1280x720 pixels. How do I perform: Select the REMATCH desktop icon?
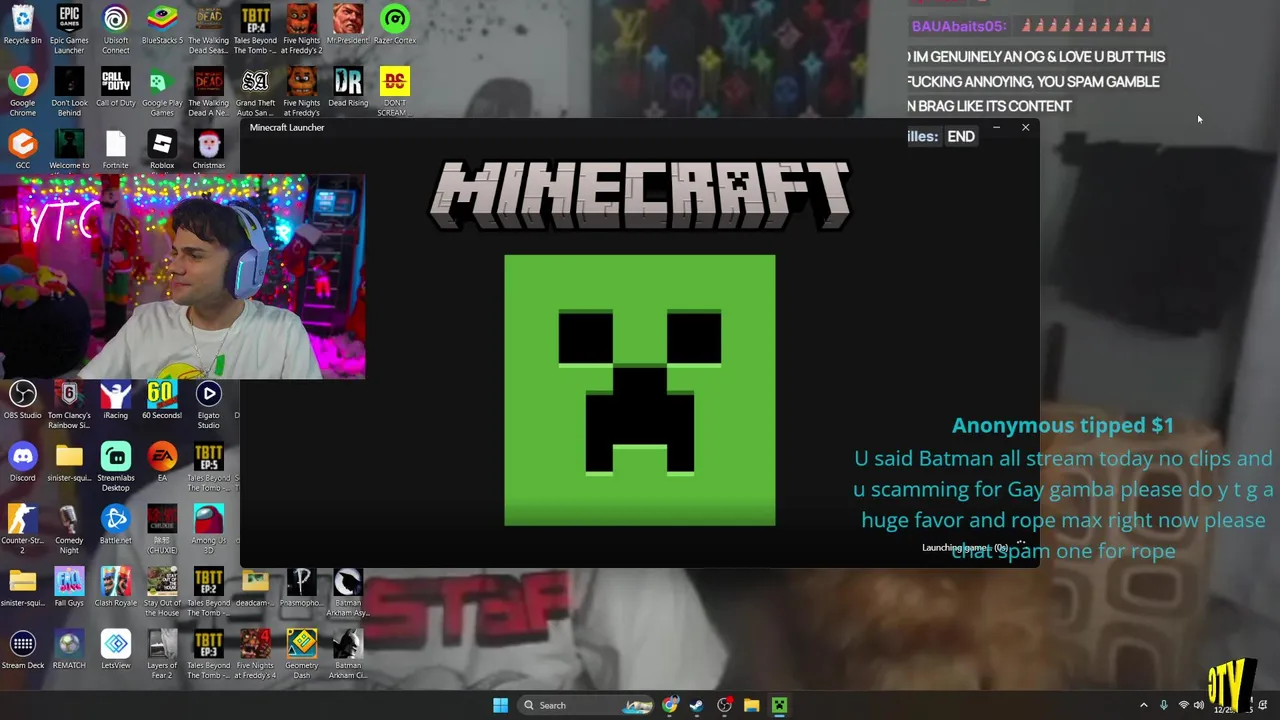[69, 650]
